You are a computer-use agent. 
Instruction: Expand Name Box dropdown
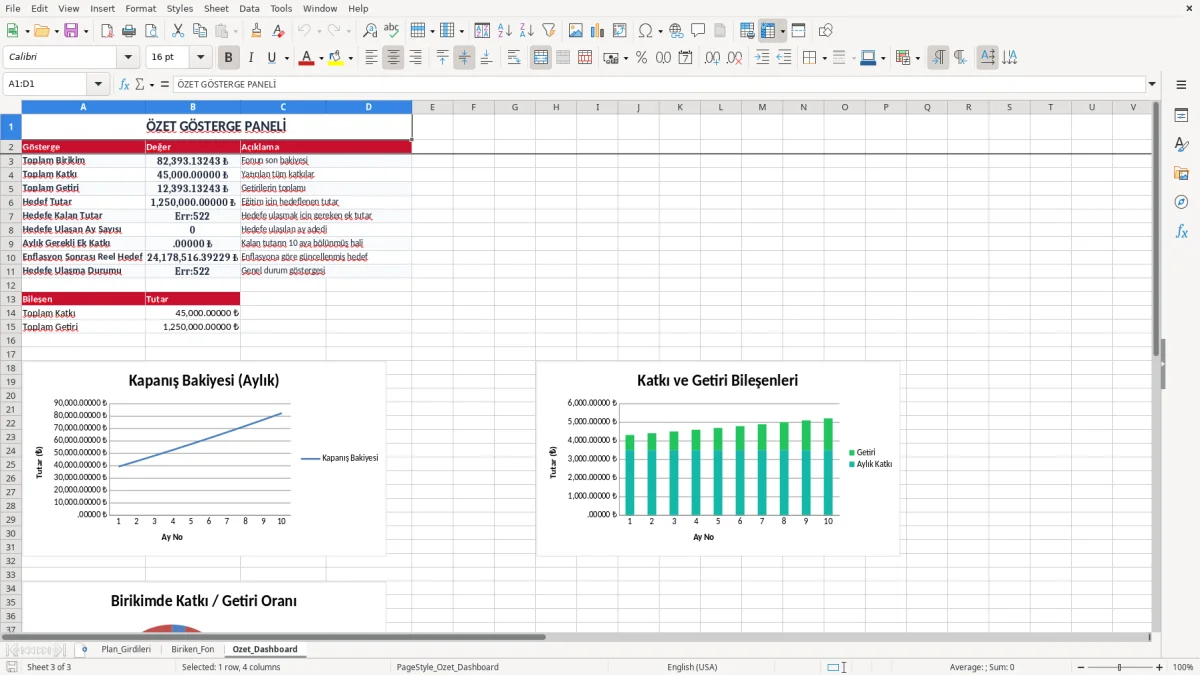(x=98, y=85)
